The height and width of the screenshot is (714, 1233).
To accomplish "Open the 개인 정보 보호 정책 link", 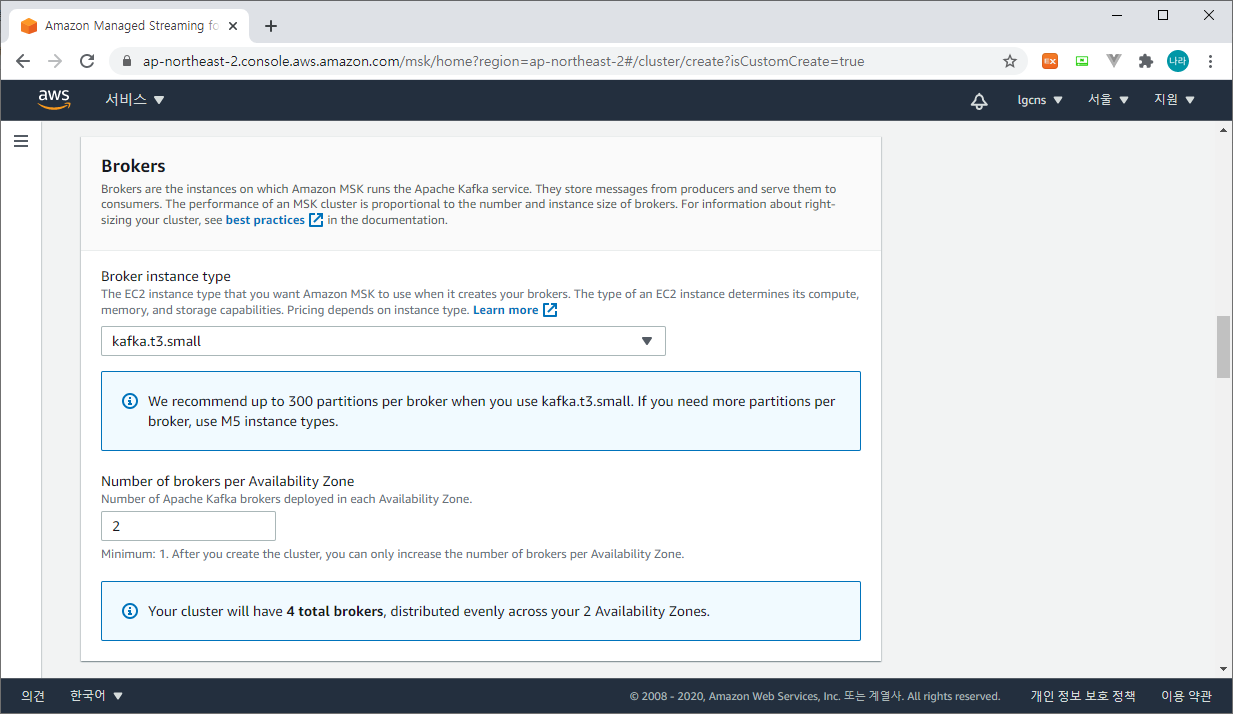I will (x=1083, y=696).
